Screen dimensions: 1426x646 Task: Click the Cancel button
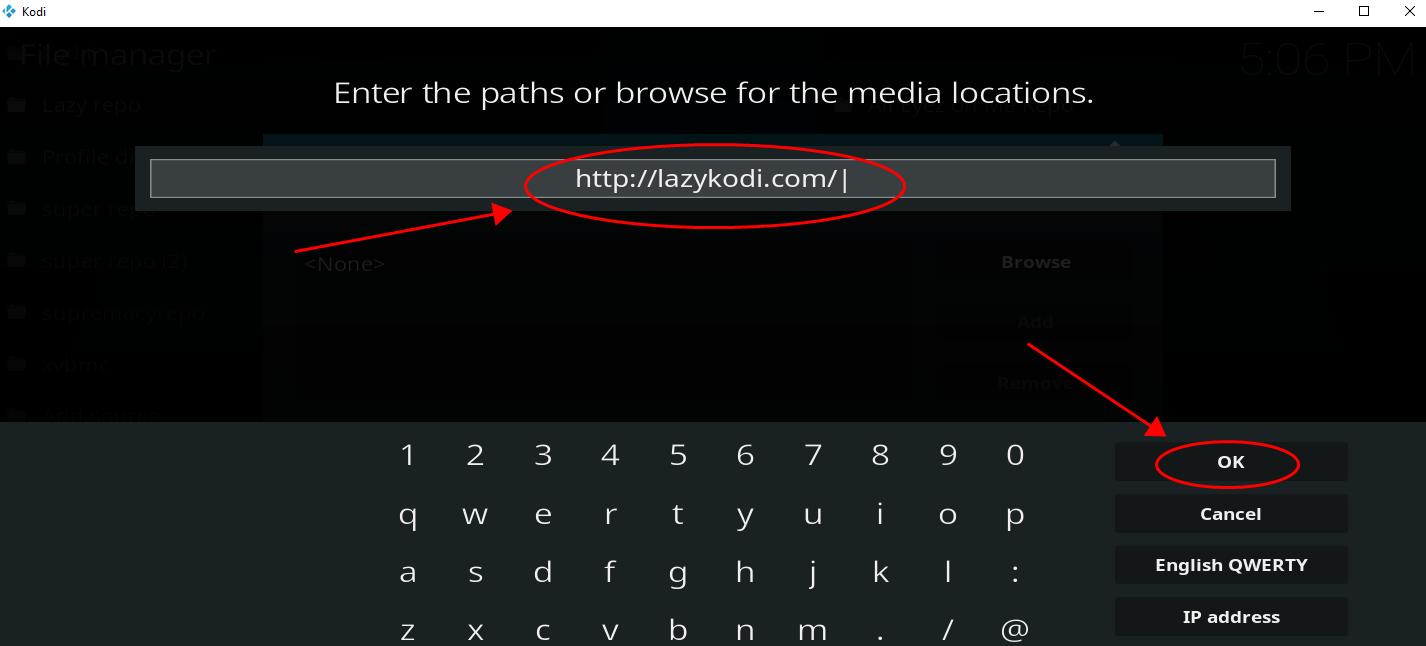[x=1231, y=514]
